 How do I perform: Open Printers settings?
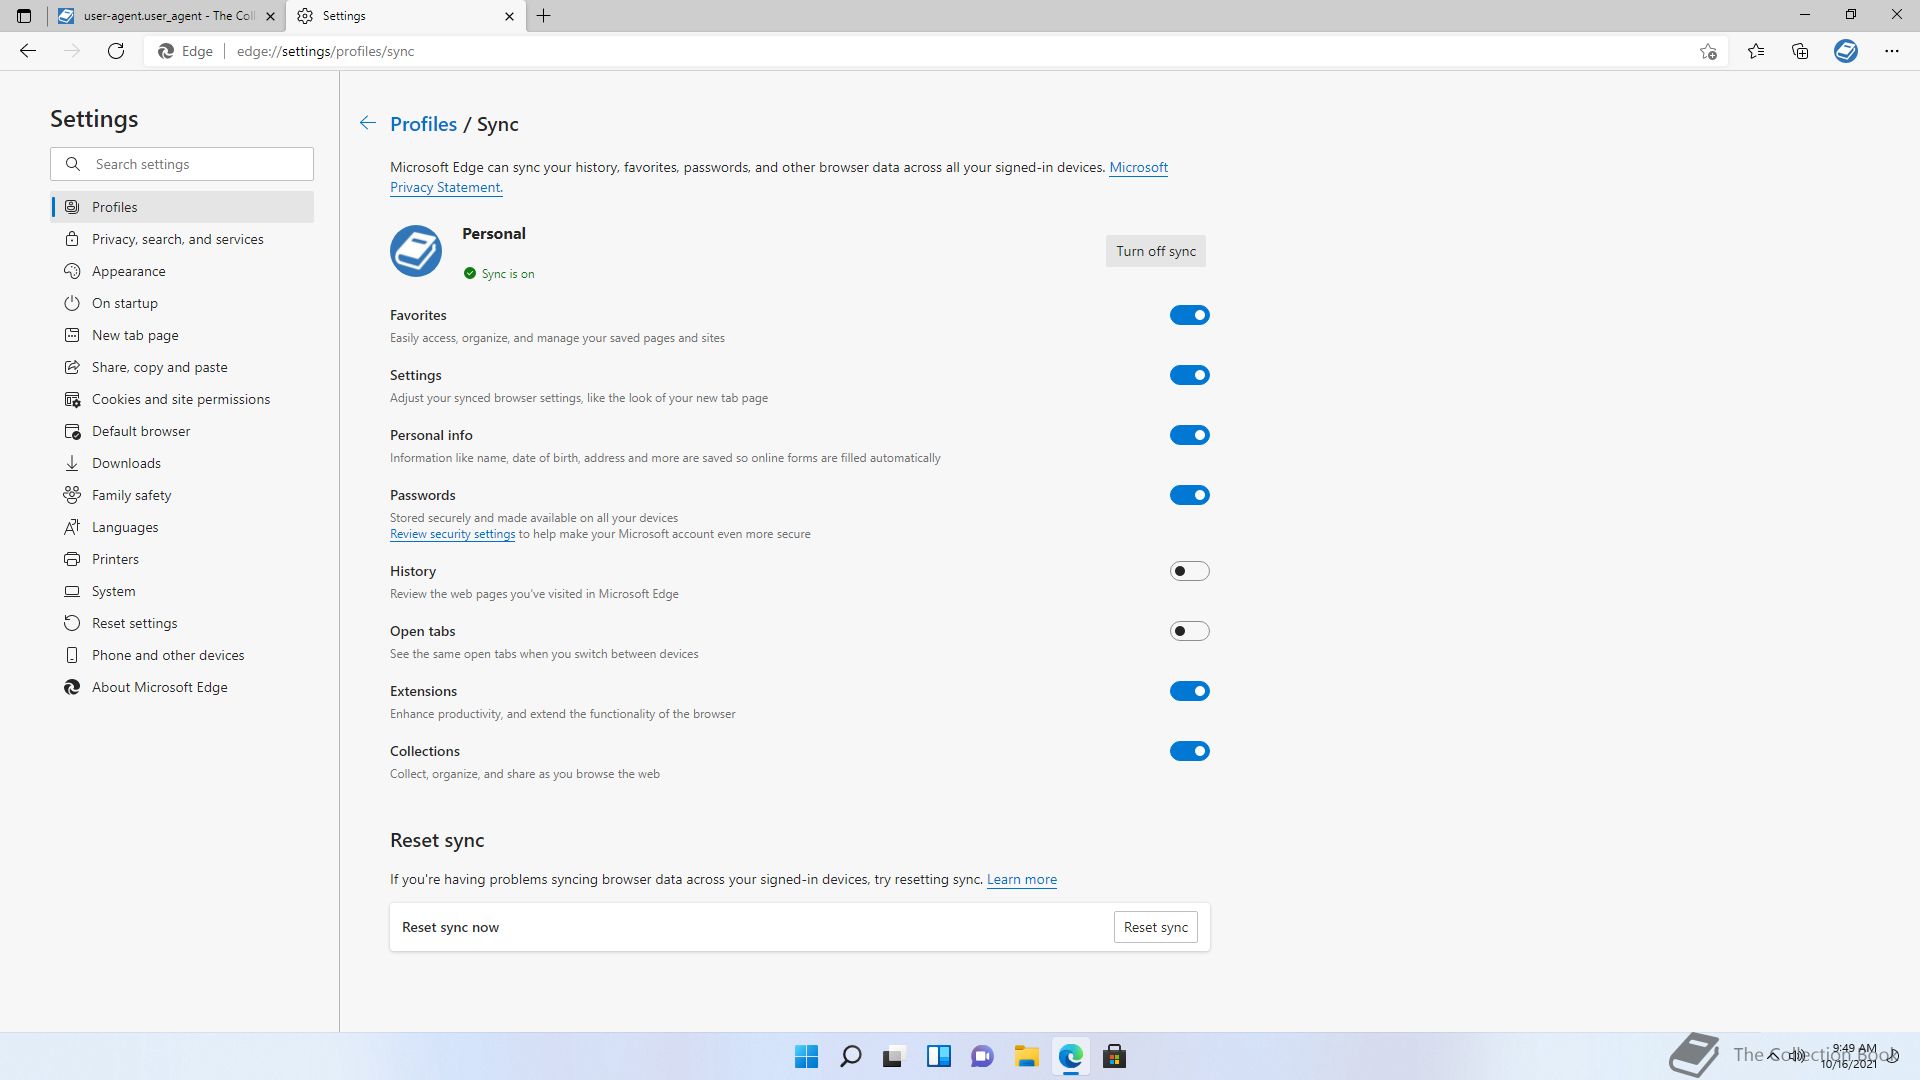[x=182, y=559]
